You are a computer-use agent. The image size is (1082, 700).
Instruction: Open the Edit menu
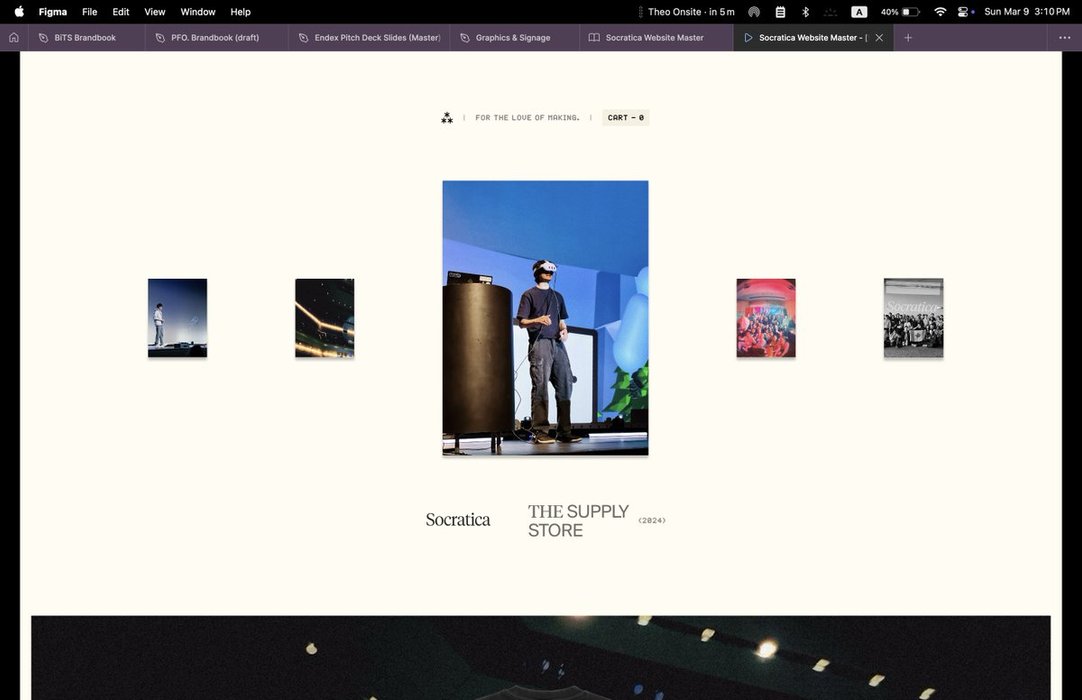(121, 12)
